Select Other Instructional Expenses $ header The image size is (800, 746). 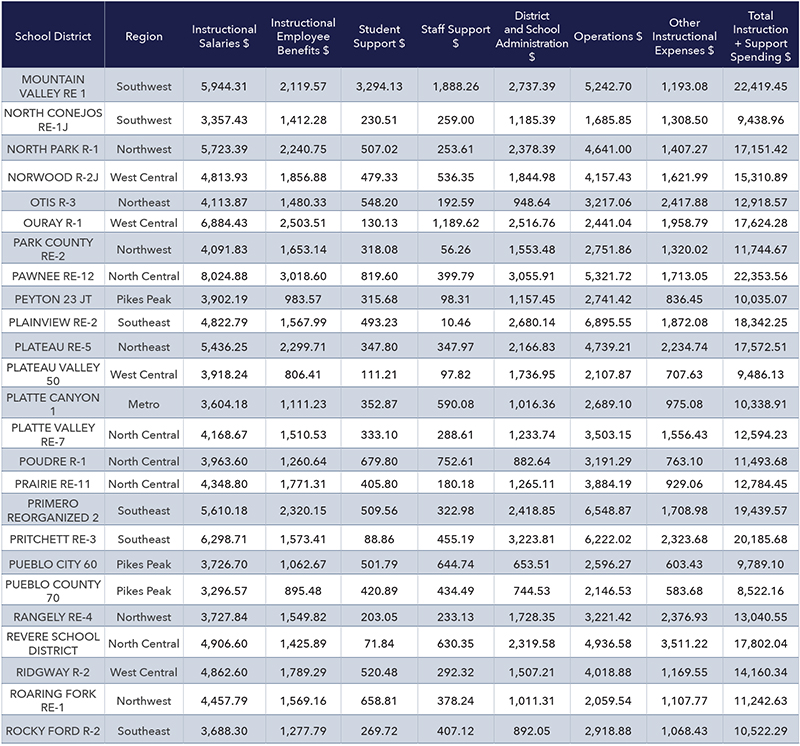click(684, 36)
